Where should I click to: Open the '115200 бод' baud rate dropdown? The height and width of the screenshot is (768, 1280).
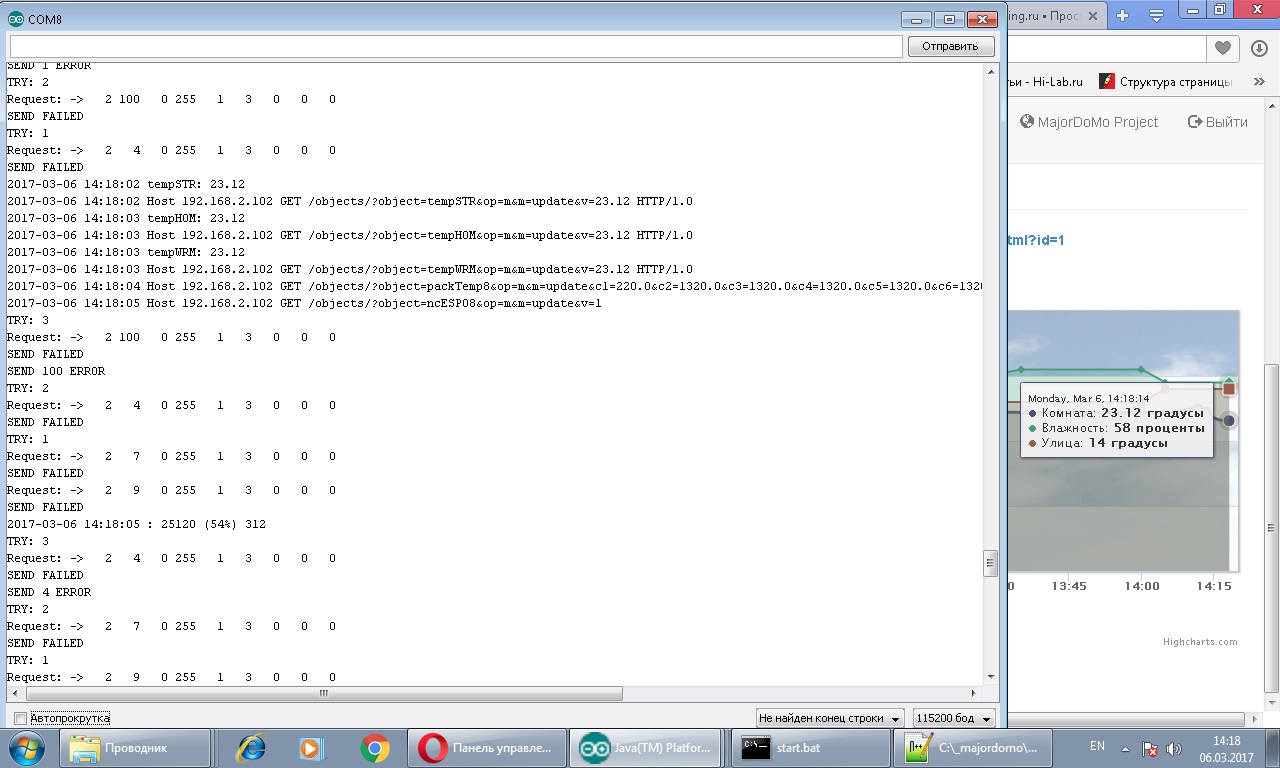coord(954,718)
